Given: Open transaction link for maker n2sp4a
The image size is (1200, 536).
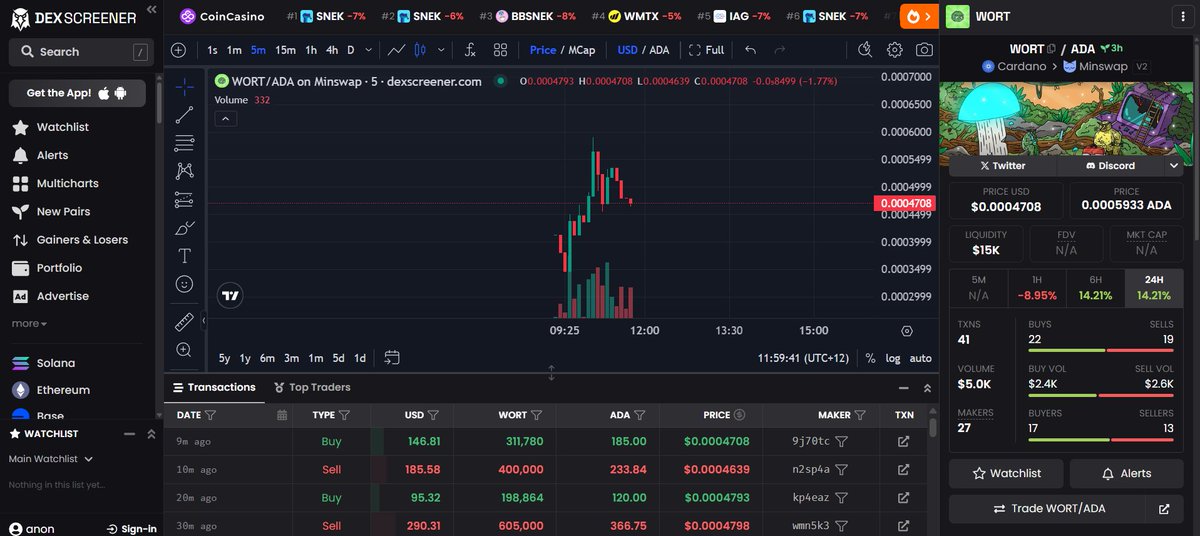Looking at the screenshot, I should click(x=904, y=469).
